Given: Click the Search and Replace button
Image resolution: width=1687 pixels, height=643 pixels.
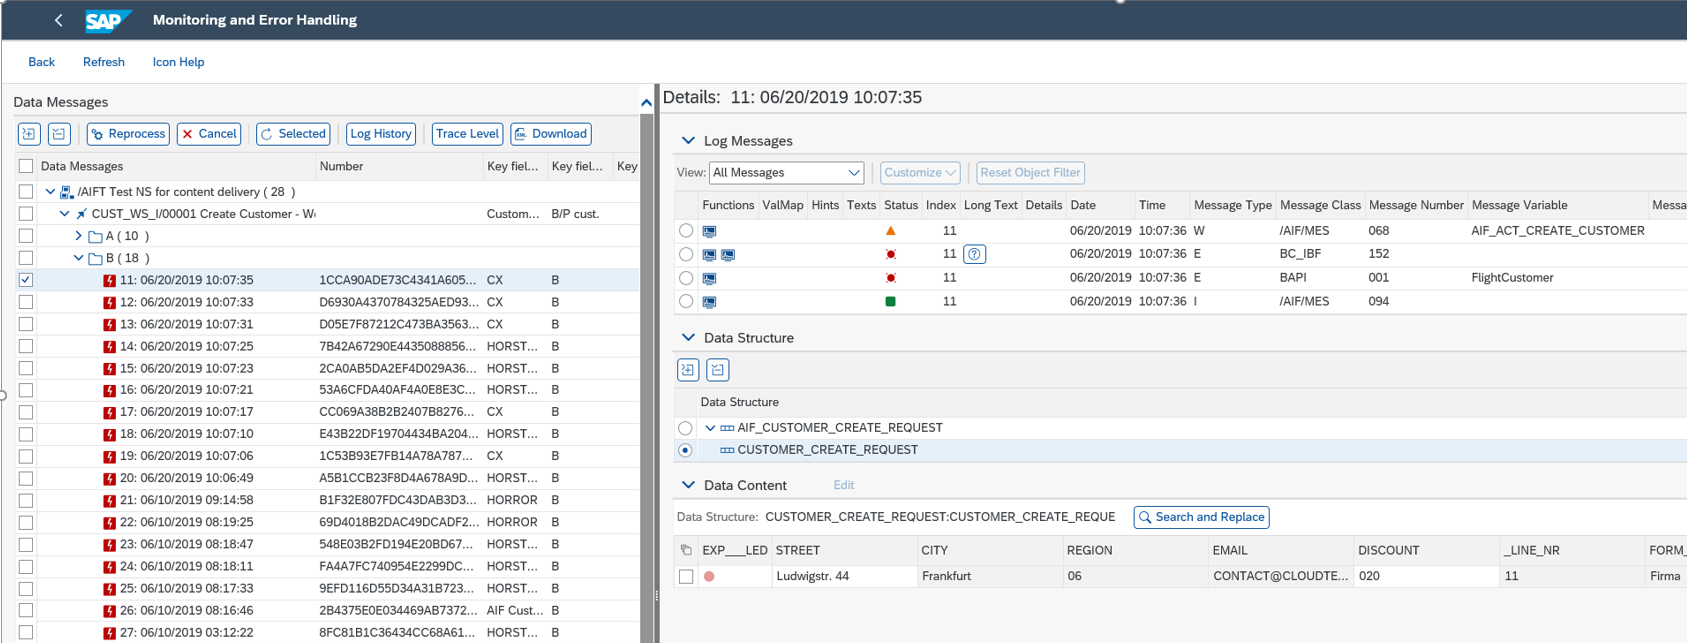Looking at the screenshot, I should coord(1201,517).
